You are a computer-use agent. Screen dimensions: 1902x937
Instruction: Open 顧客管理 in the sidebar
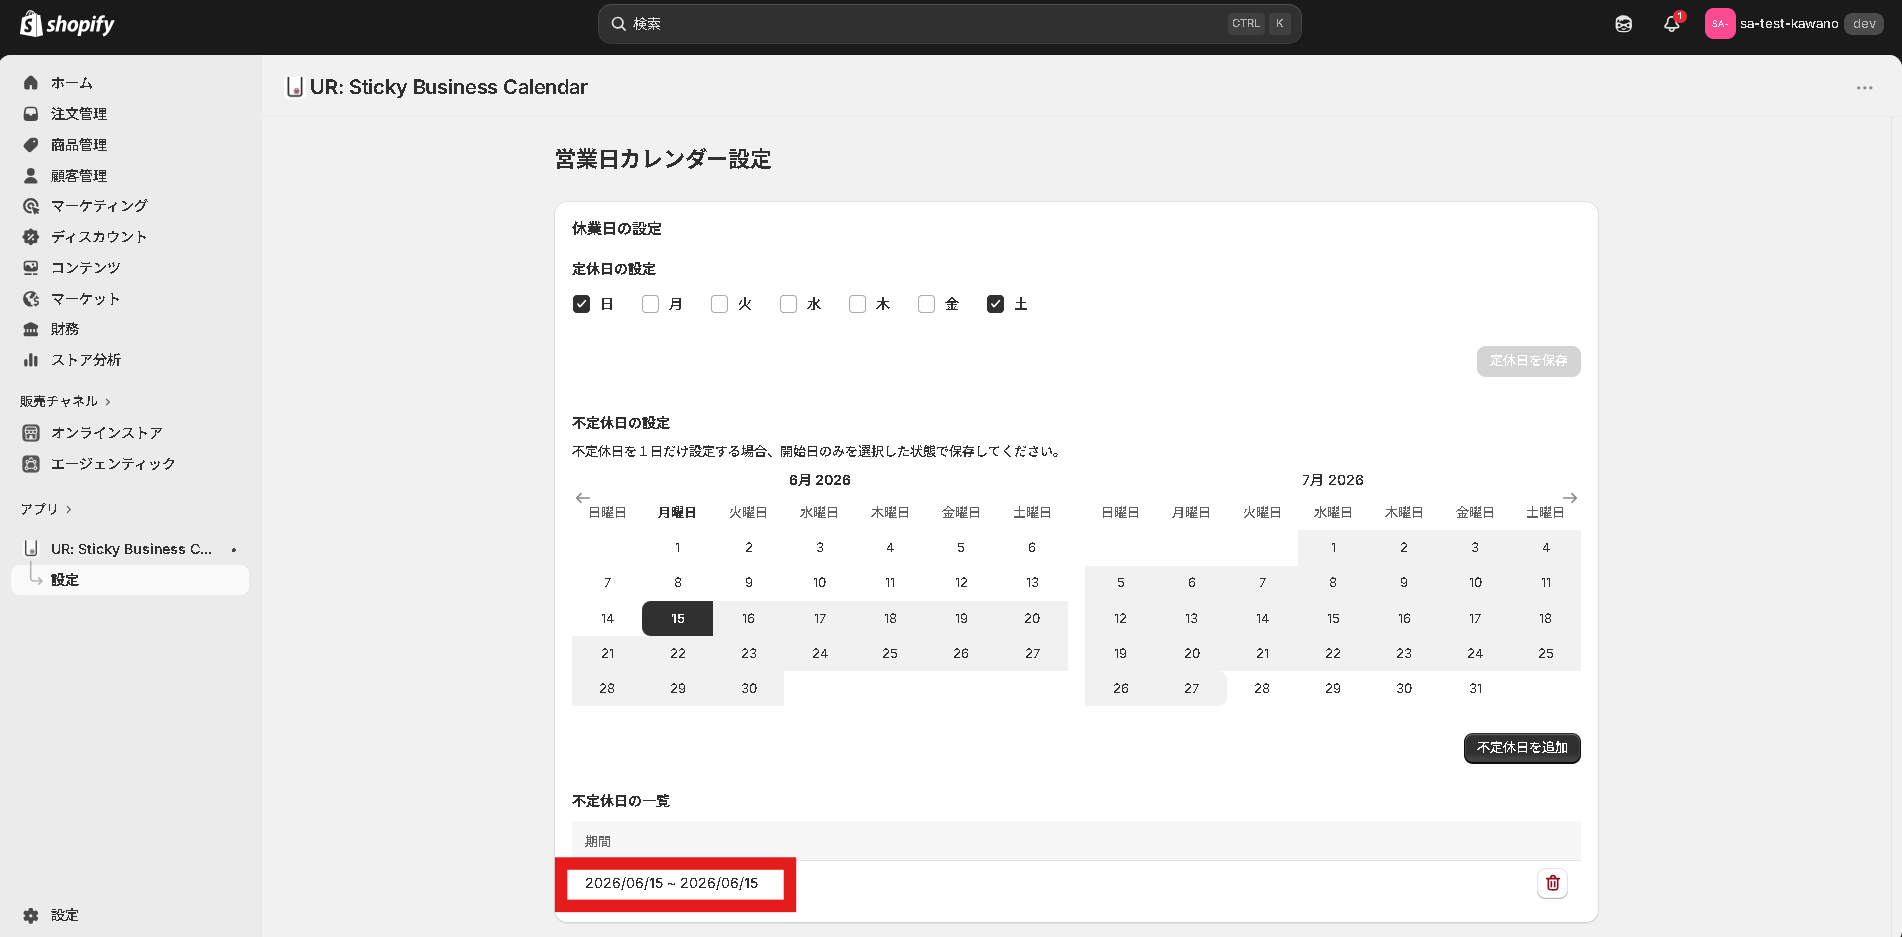tap(130, 176)
